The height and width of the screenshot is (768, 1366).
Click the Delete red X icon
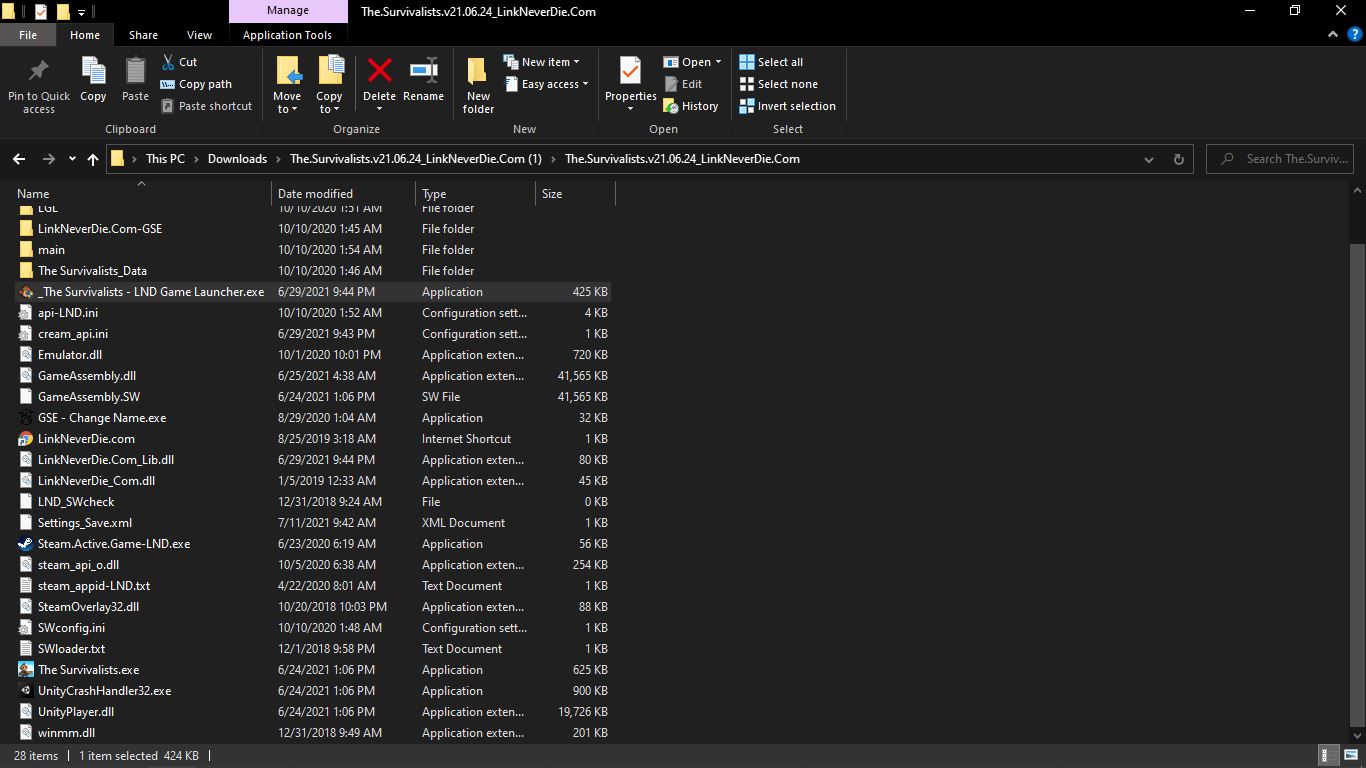click(x=379, y=72)
